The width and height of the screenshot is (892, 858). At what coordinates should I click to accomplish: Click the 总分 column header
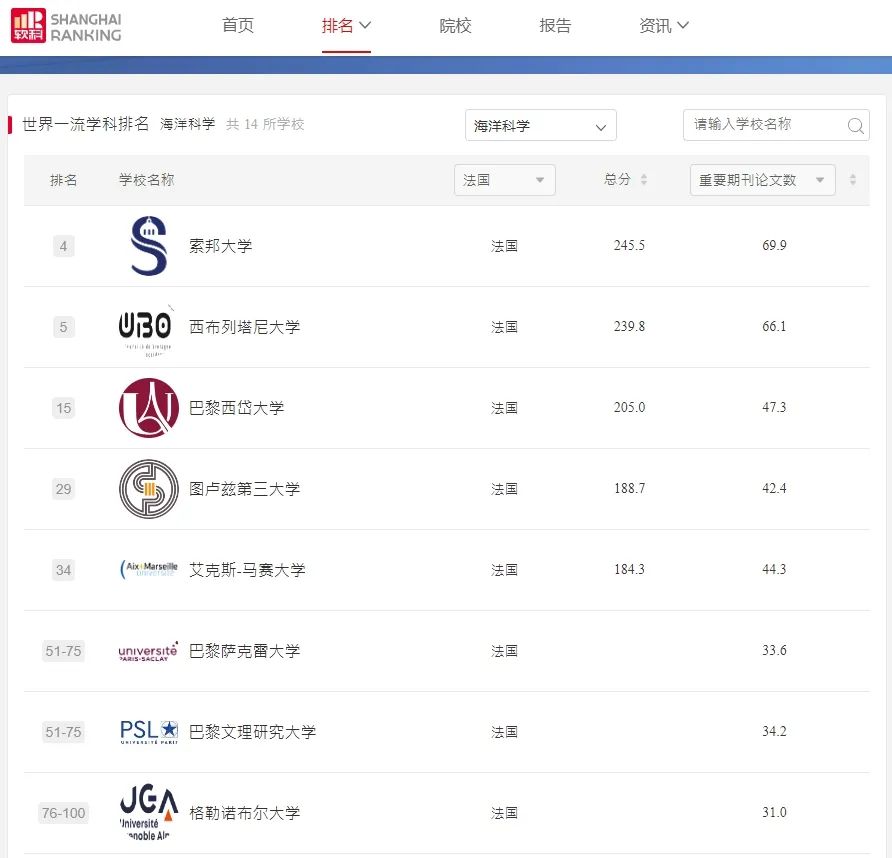click(x=617, y=180)
